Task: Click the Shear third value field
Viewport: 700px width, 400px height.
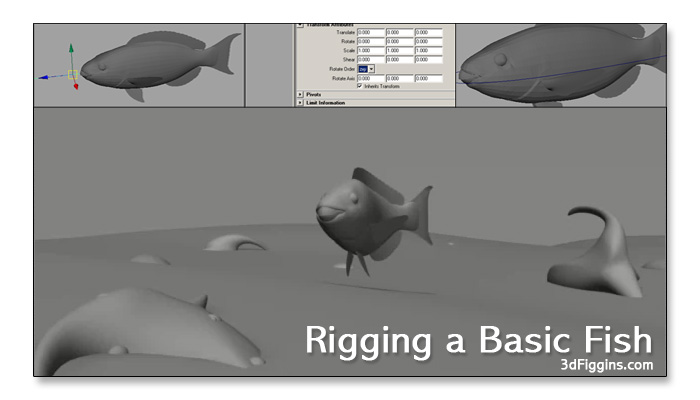Action: click(429, 59)
